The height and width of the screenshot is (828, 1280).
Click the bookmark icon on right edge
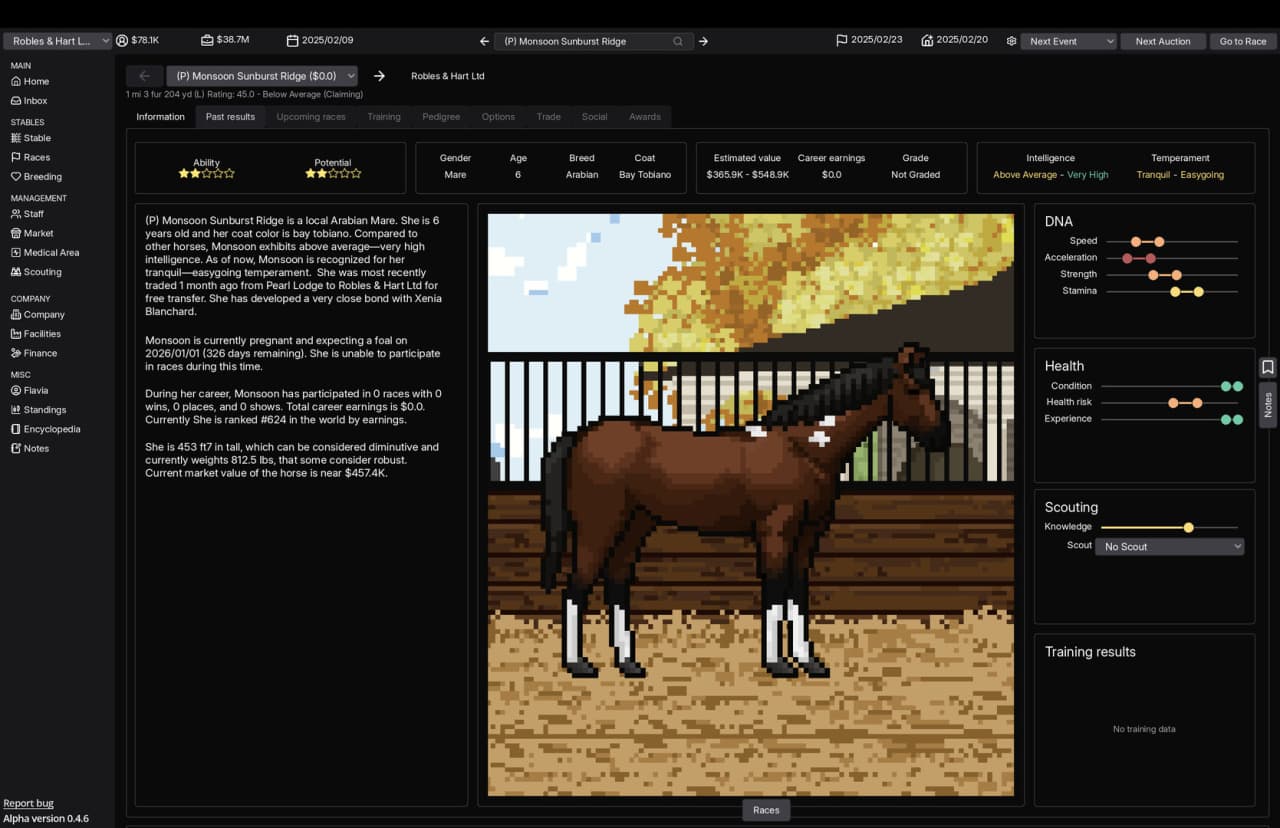(x=1267, y=367)
